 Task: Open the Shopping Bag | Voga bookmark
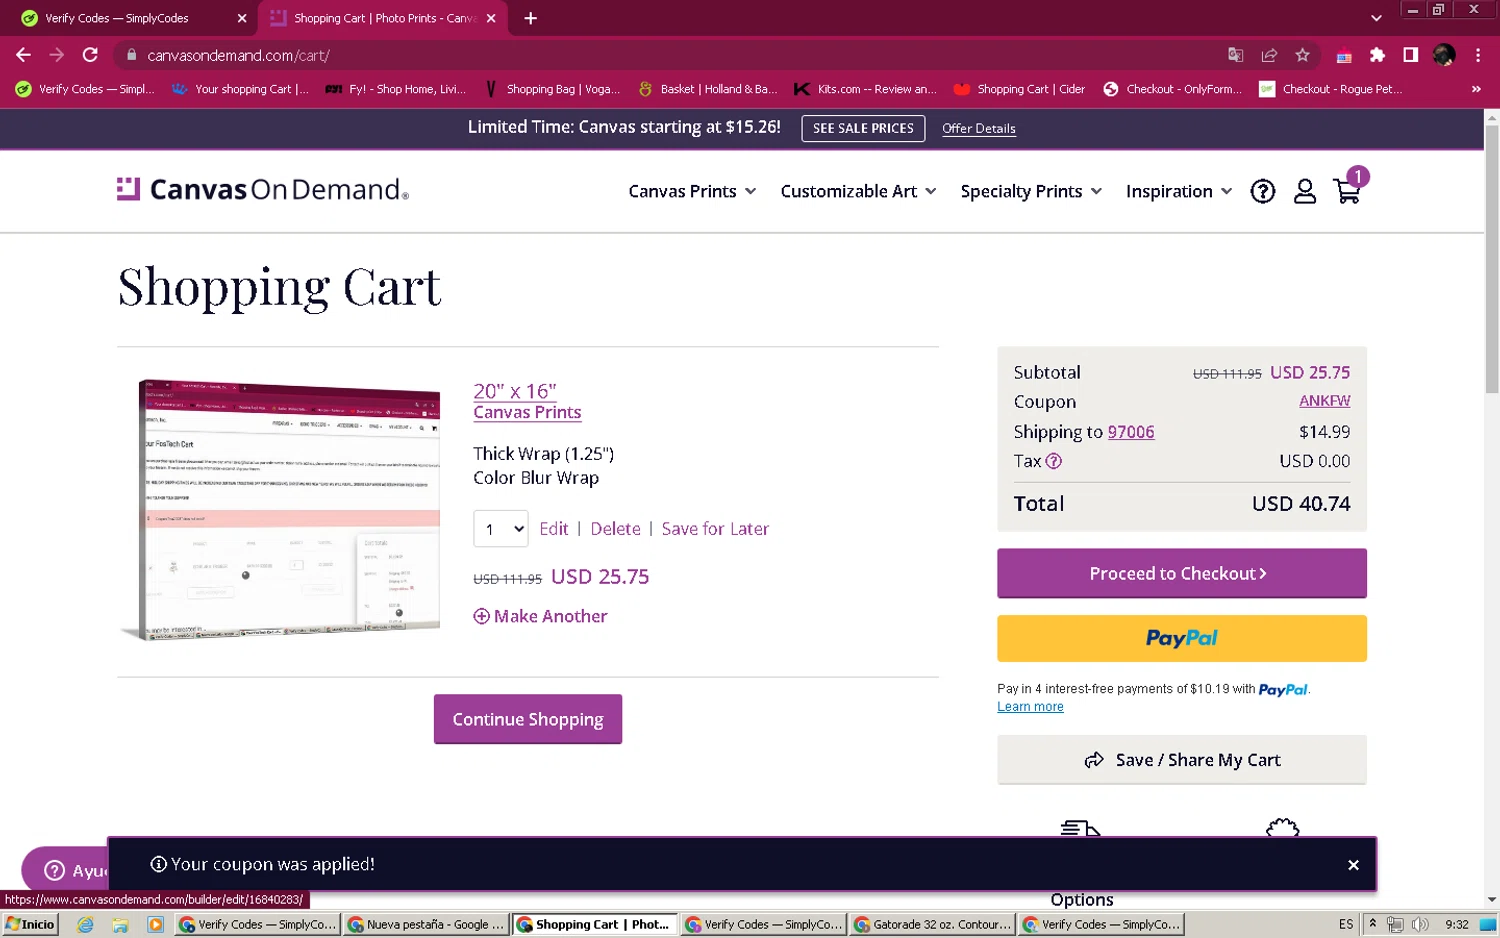[x=552, y=89]
